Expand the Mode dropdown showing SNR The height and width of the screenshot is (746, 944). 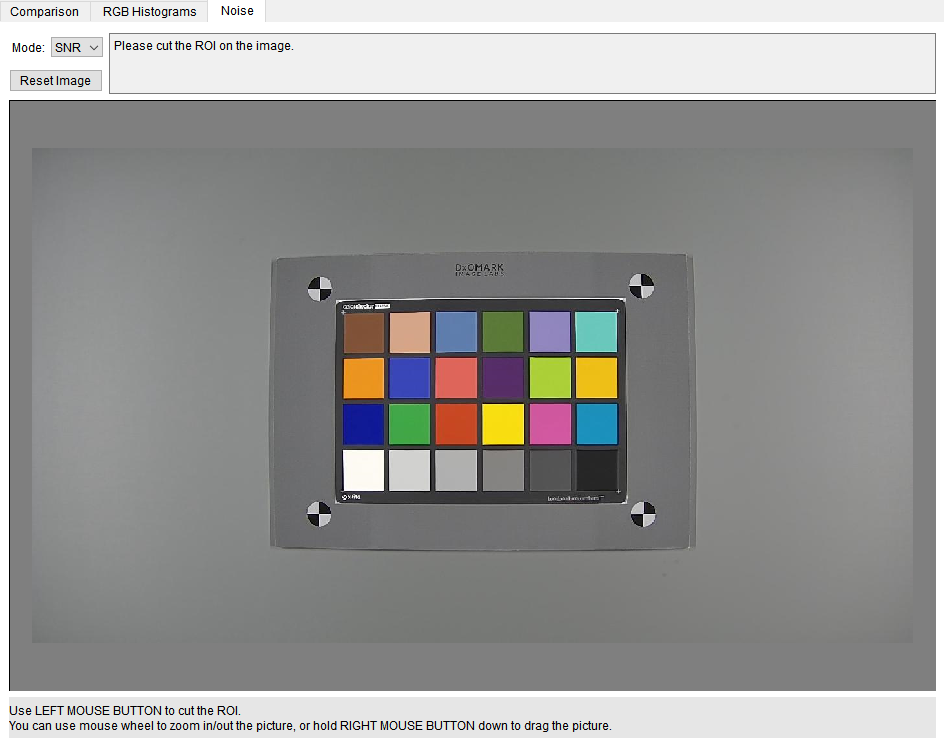click(77, 48)
